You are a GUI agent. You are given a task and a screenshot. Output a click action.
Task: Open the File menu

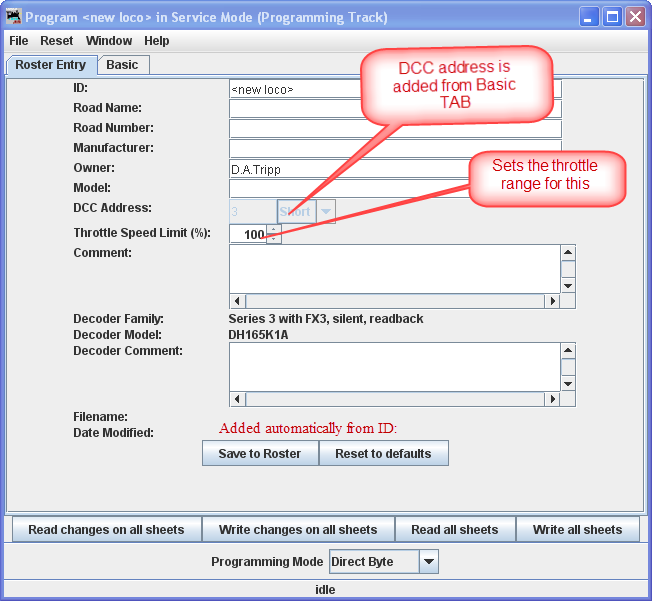click(x=19, y=41)
